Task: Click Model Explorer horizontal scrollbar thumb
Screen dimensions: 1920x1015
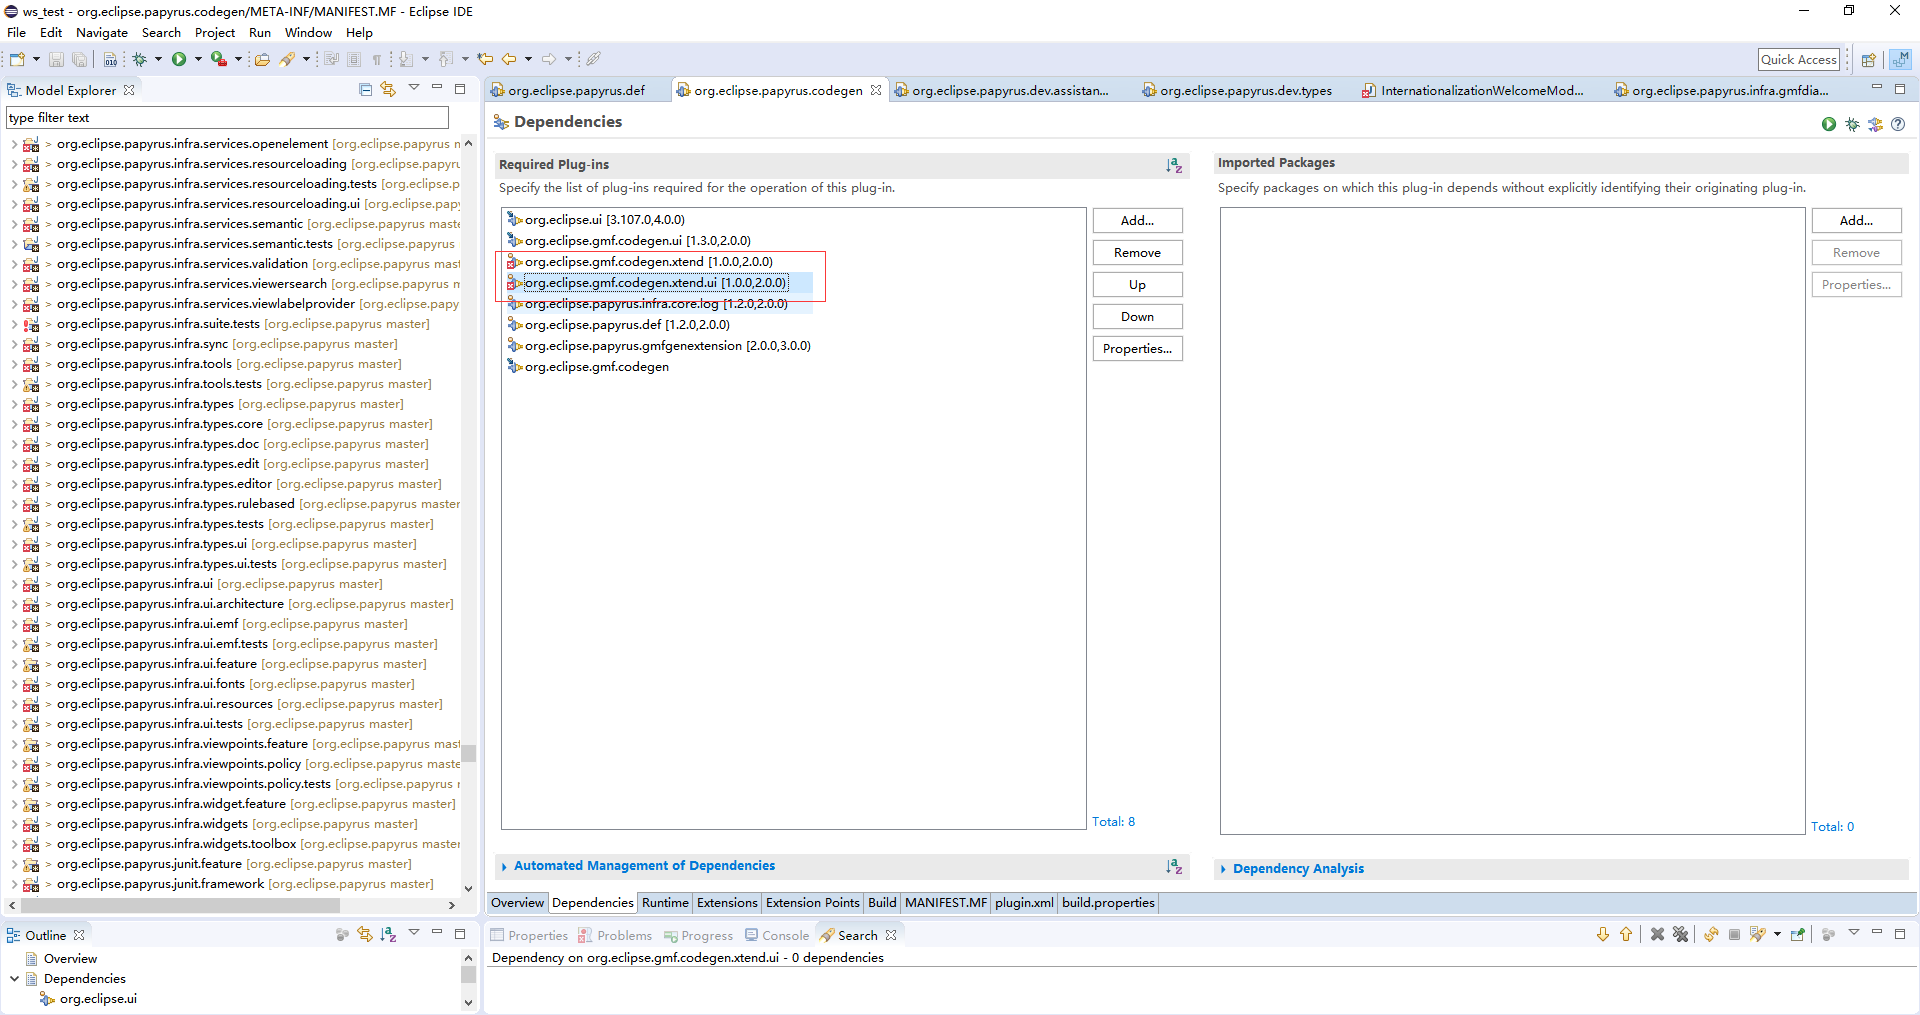Action: click(180, 905)
